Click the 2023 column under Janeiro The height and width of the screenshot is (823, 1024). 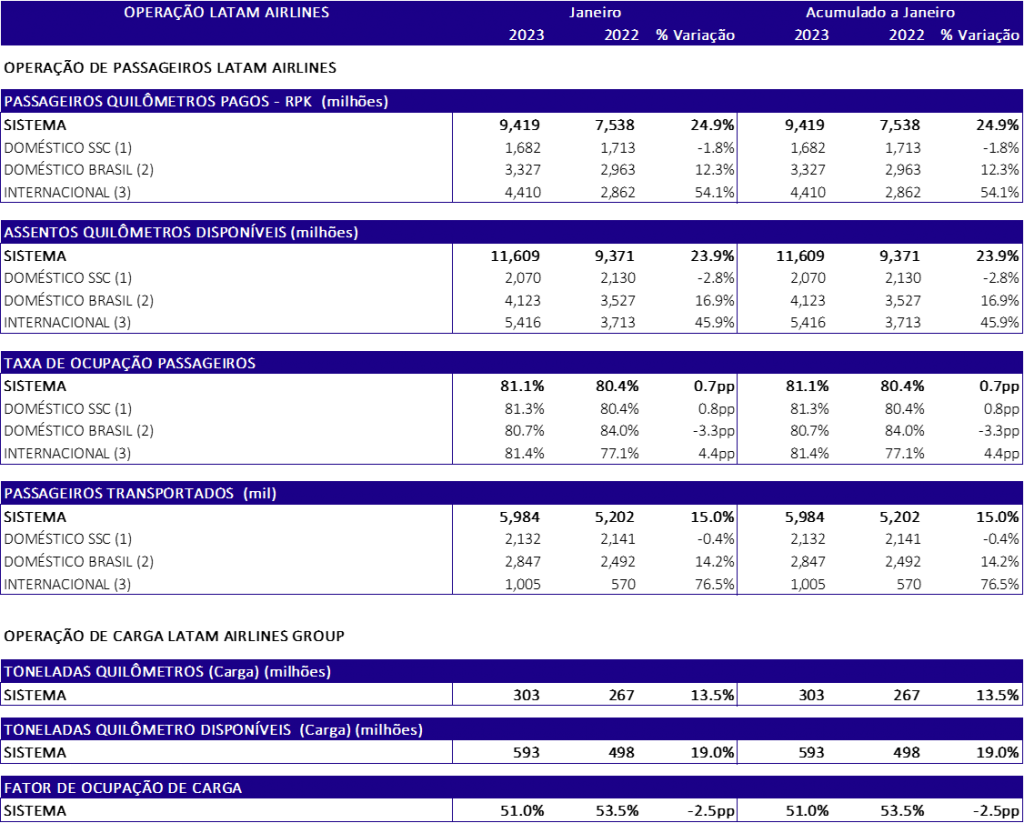tap(526, 35)
